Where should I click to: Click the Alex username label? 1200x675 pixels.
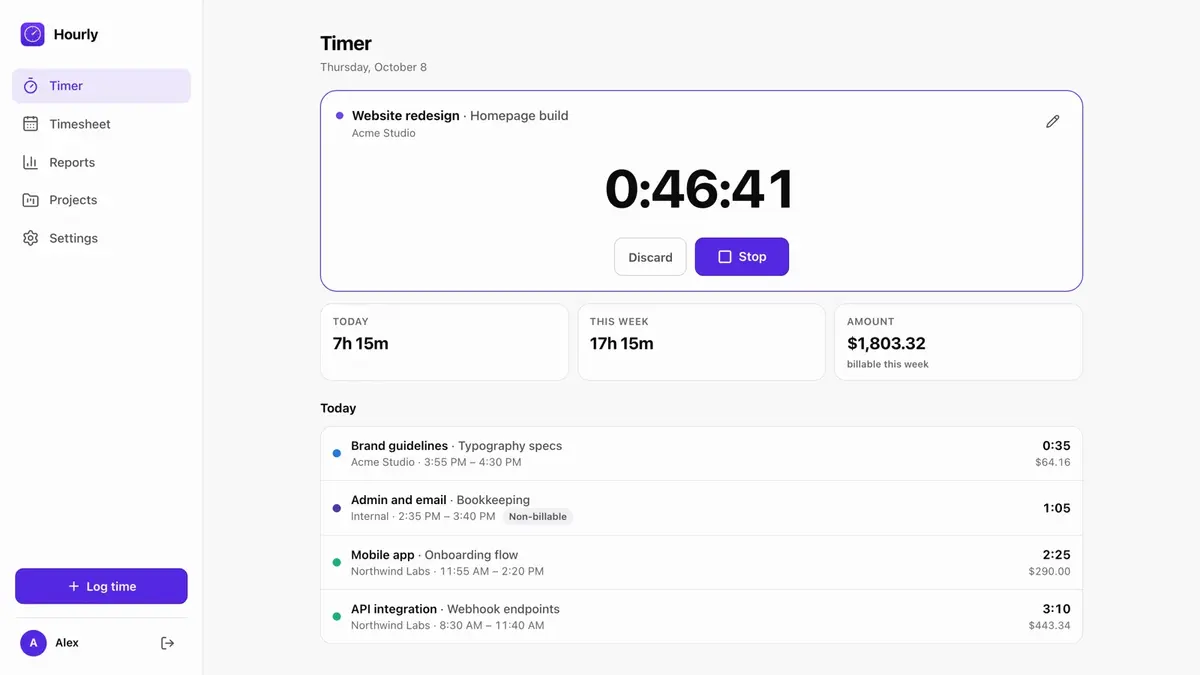67,643
